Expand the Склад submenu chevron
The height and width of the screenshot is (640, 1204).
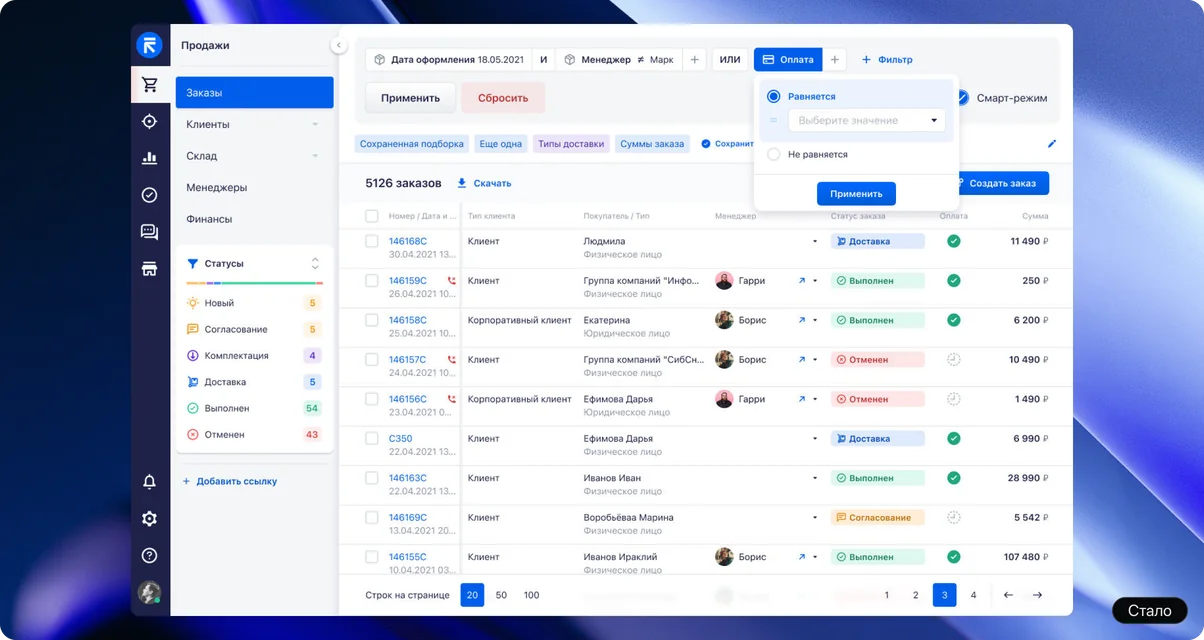tap(315, 156)
